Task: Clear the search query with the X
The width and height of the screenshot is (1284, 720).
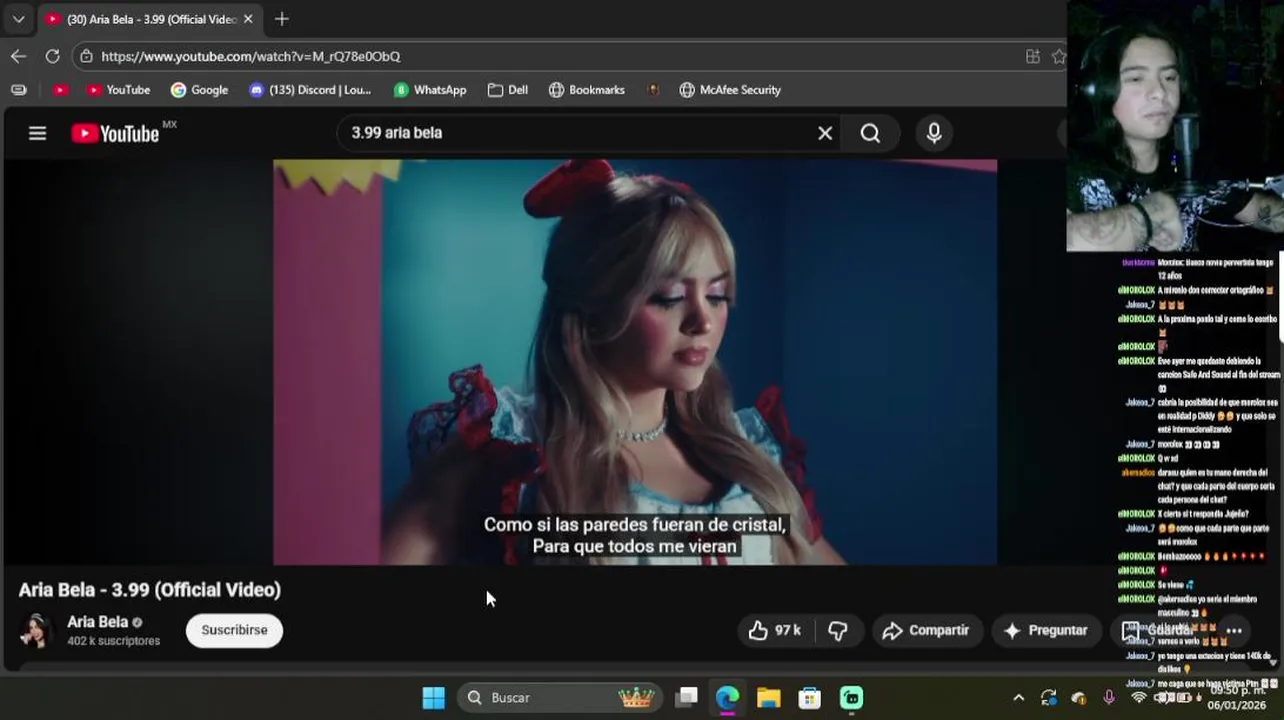Action: (825, 133)
